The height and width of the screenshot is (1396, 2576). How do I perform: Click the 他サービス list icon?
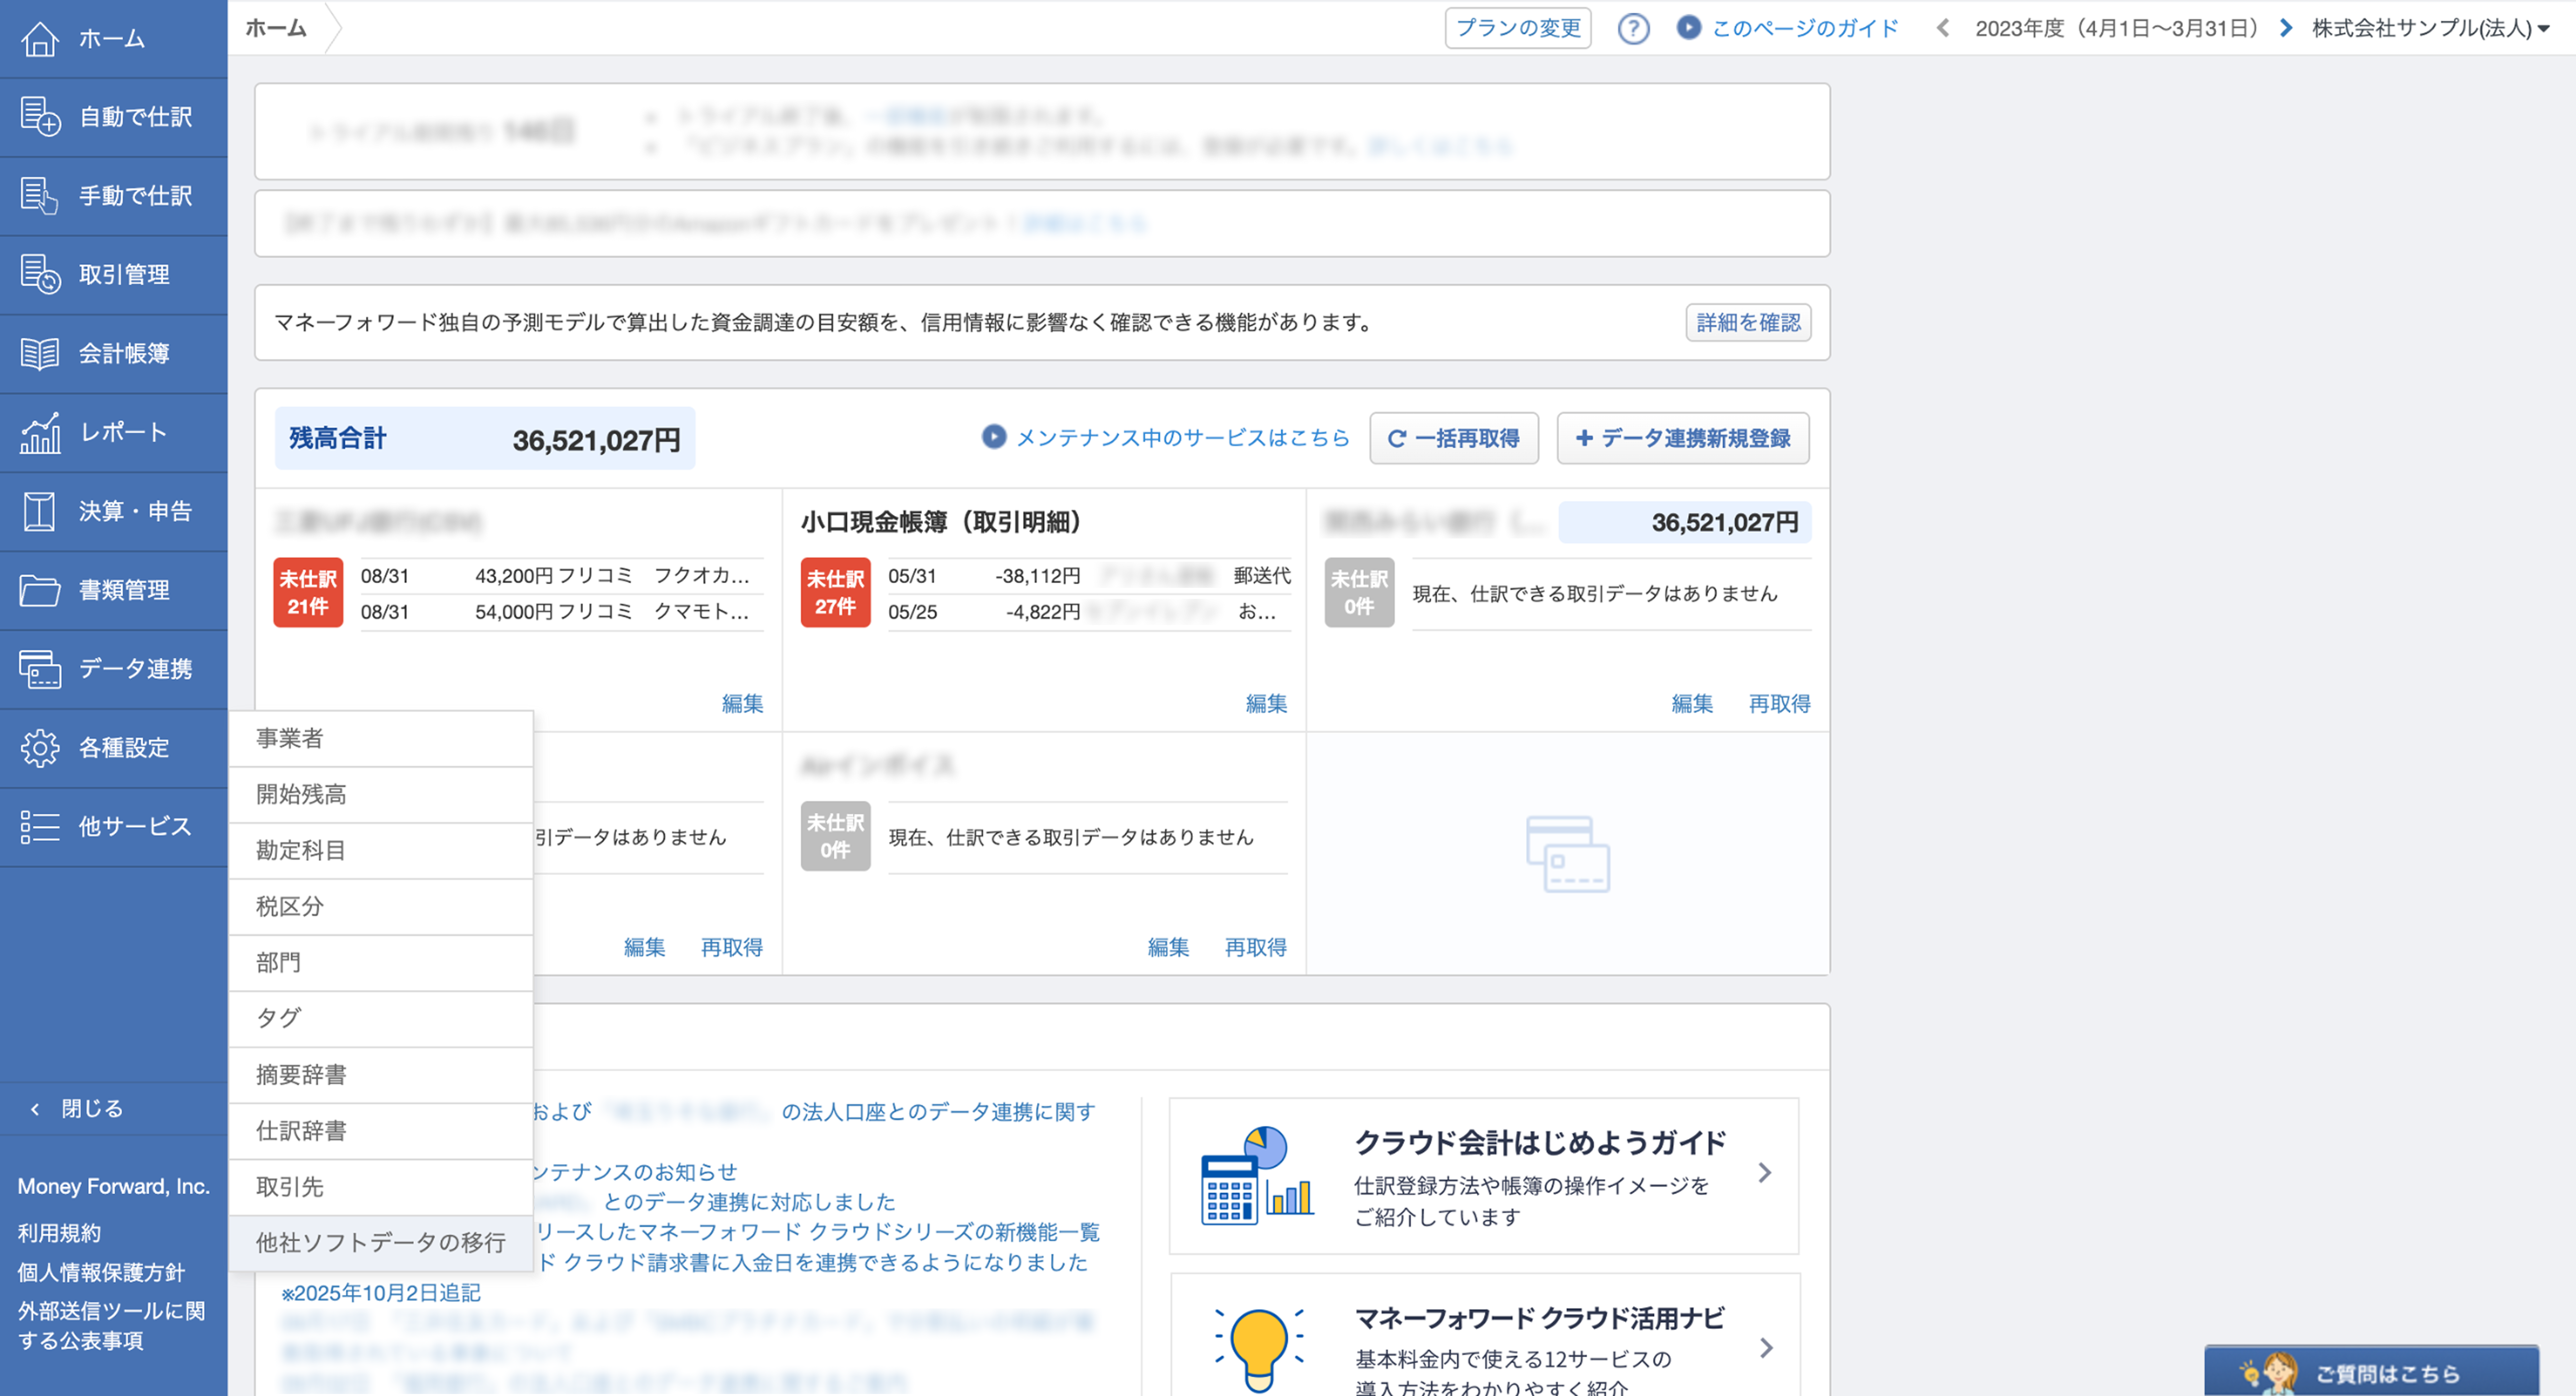39,827
